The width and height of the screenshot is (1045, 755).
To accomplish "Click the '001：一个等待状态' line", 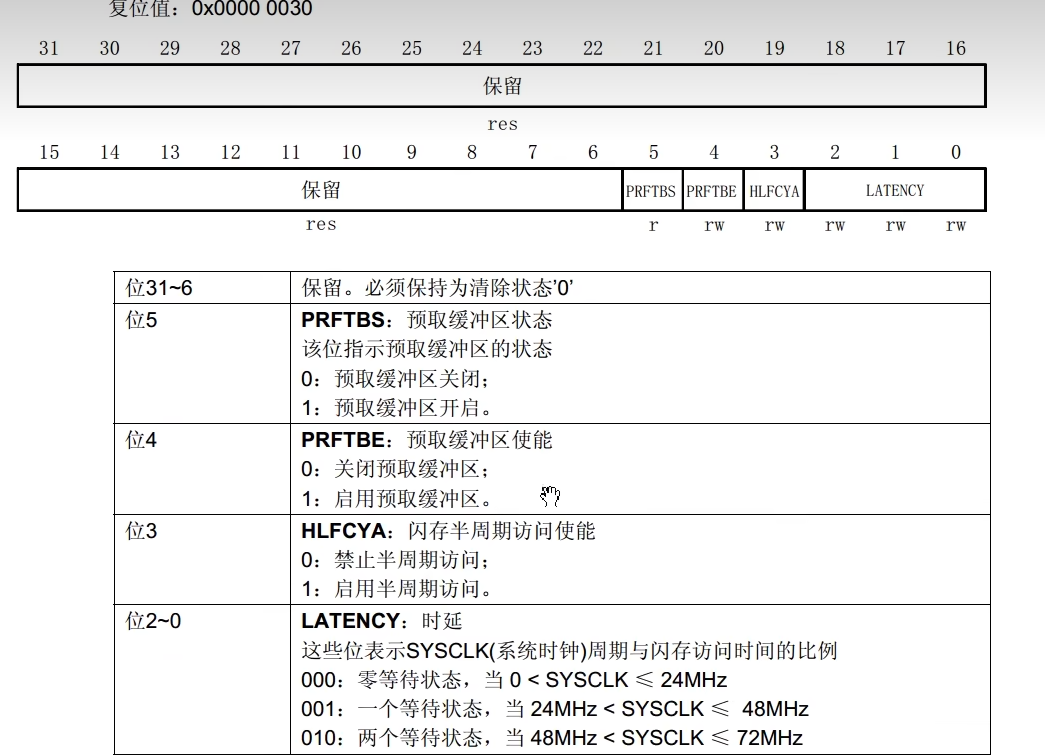I will click(554, 709).
